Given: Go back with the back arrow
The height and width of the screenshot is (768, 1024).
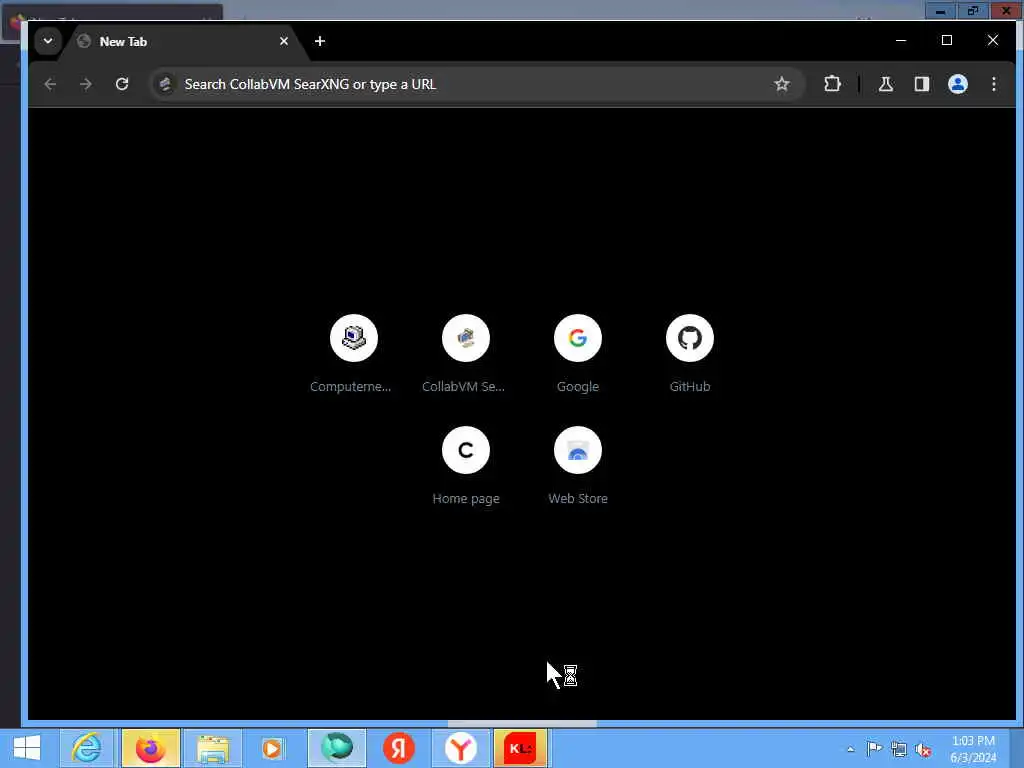Looking at the screenshot, I should click(50, 84).
